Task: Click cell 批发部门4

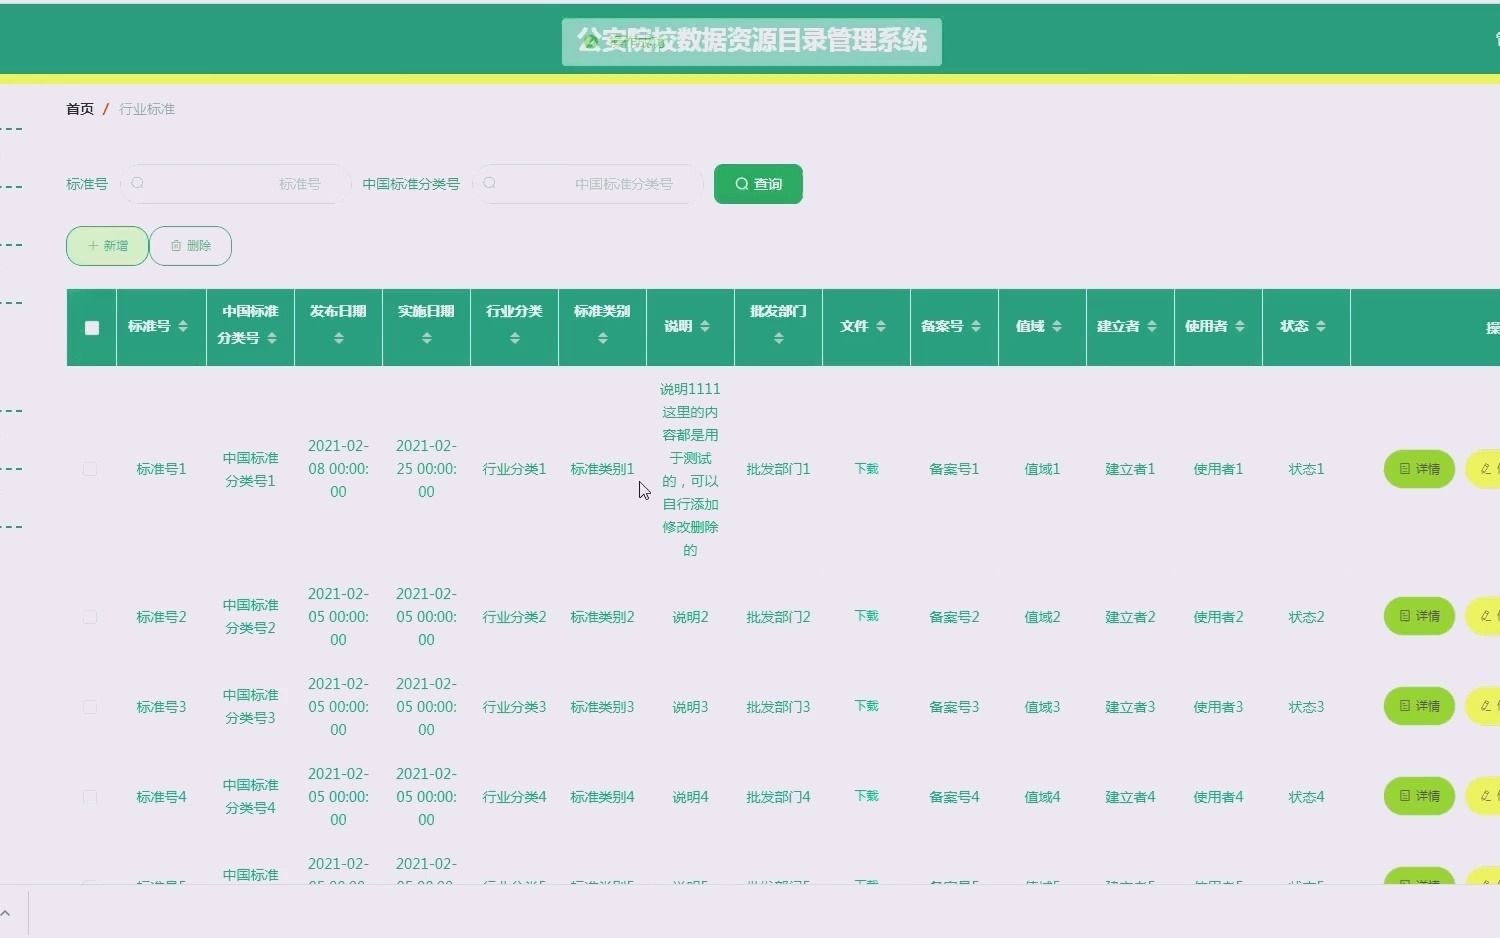Action: coord(778,797)
